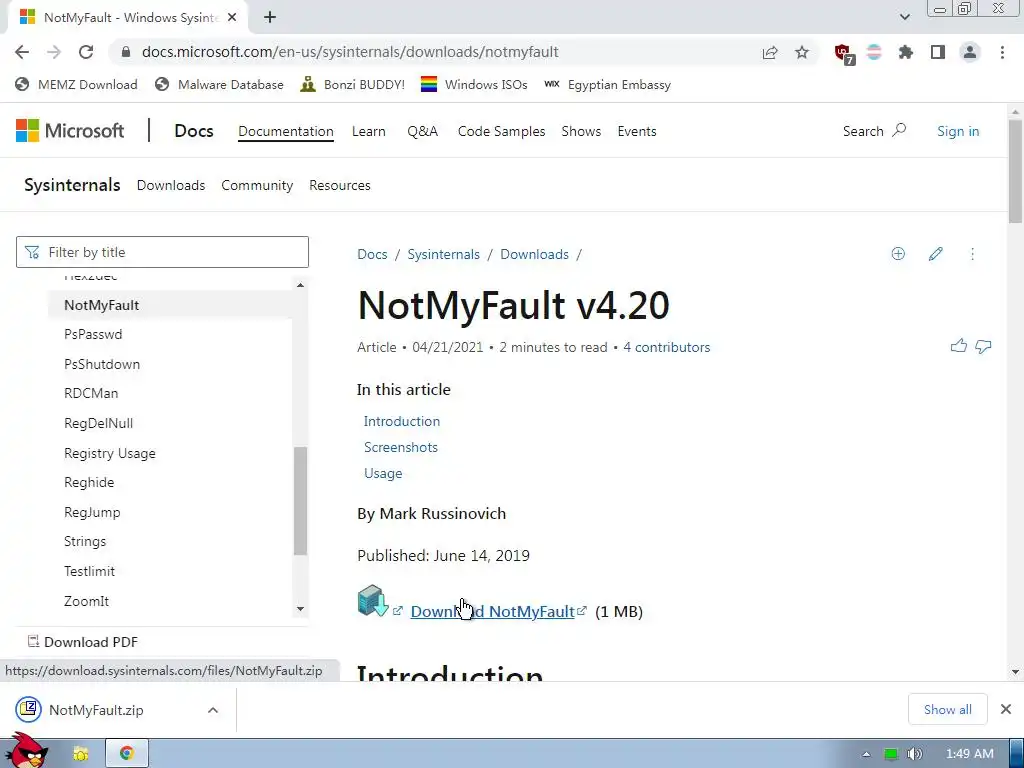Open the Events nav item

click(637, 131)
